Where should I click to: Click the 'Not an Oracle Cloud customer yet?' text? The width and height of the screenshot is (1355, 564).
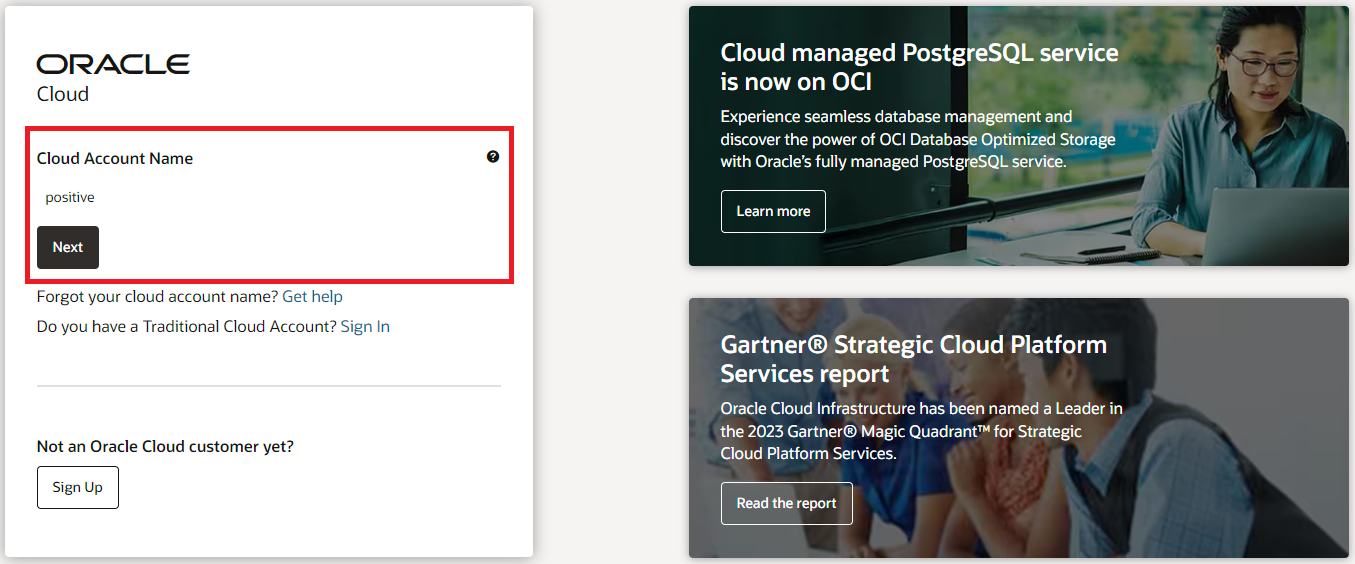coord(165,446)
